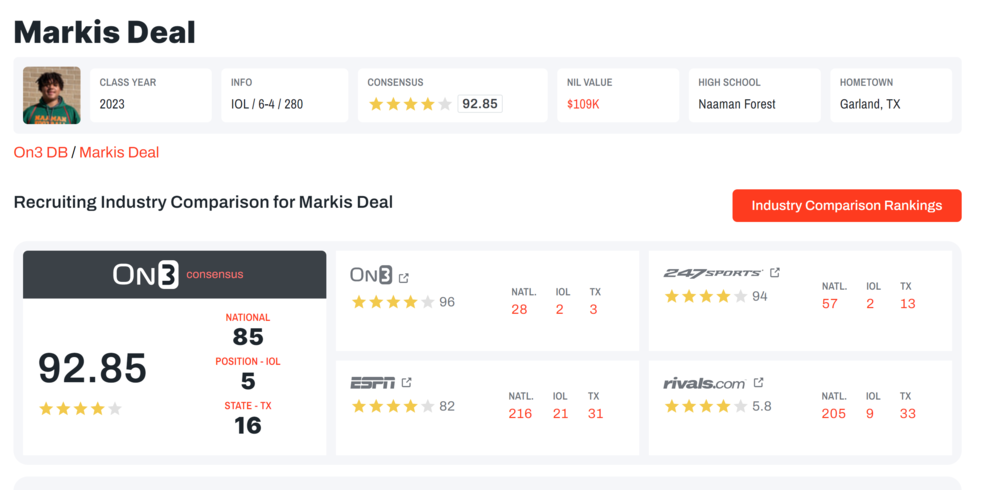Open the Rivals.com external link icon
The image size is (1000, 490).
click(759, 382)
